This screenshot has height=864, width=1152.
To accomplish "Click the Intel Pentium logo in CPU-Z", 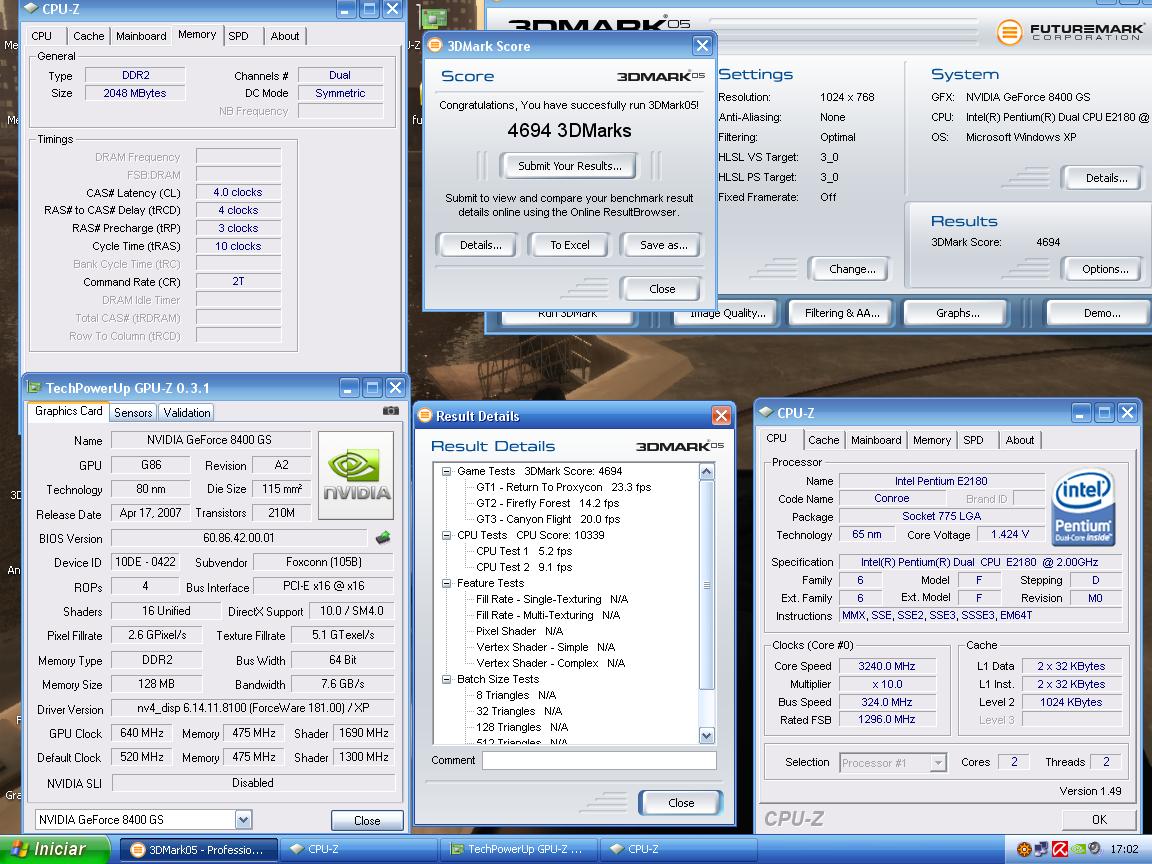I will point(1084,508).
